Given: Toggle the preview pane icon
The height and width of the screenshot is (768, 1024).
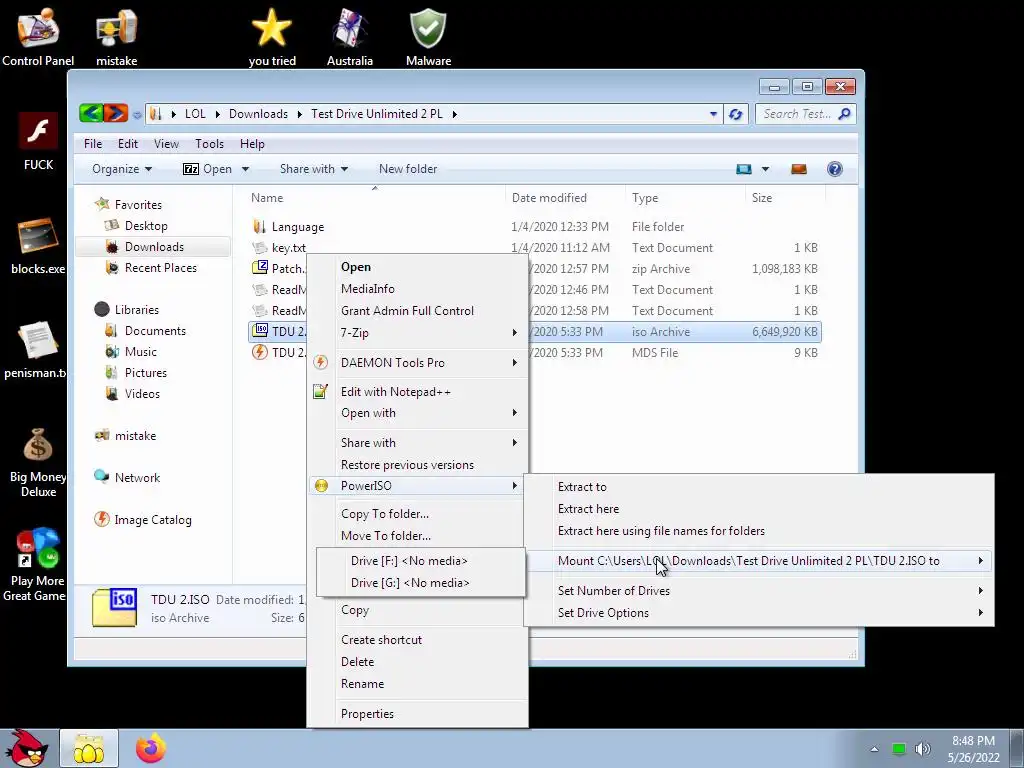Looking at the screenshot, I should point(799,169).
